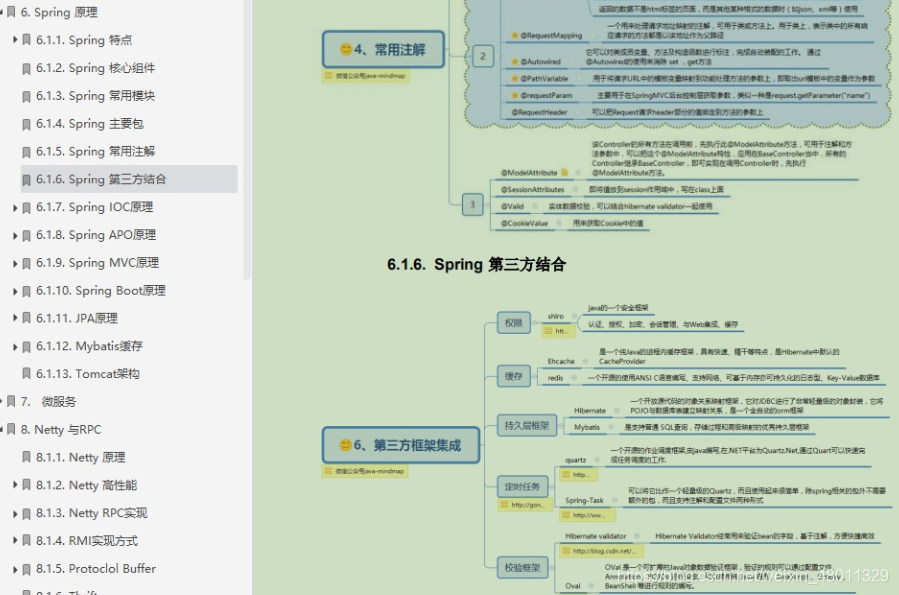899x595 pixels.
Task: Go to 8.1.1. Netty 原理
Action: click(80, 457)
